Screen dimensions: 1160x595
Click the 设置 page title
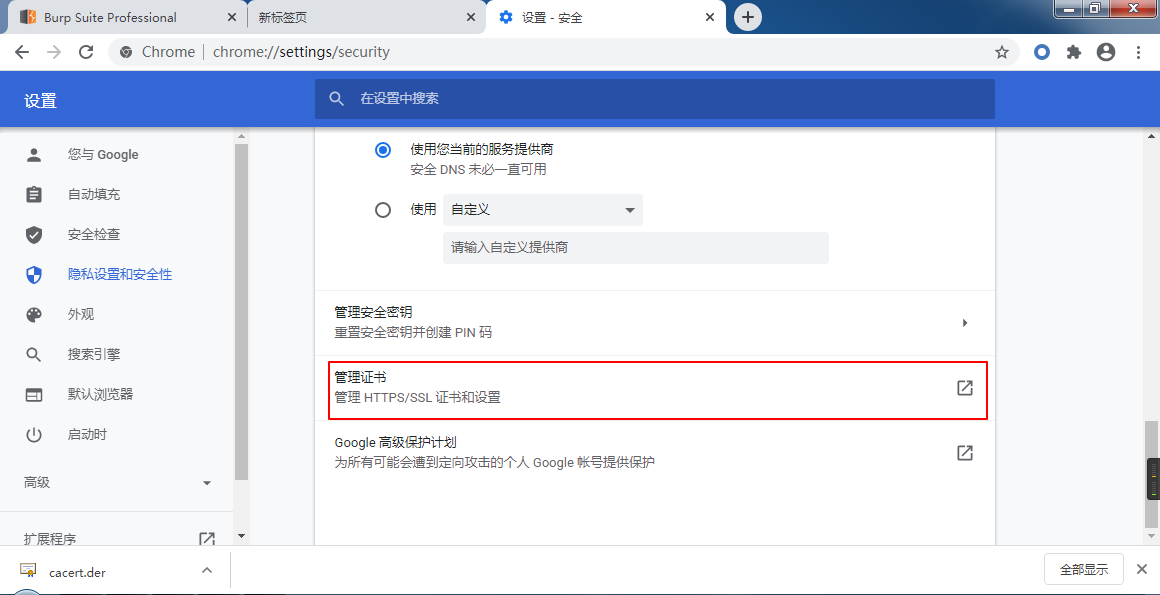(x=40, y=101)
